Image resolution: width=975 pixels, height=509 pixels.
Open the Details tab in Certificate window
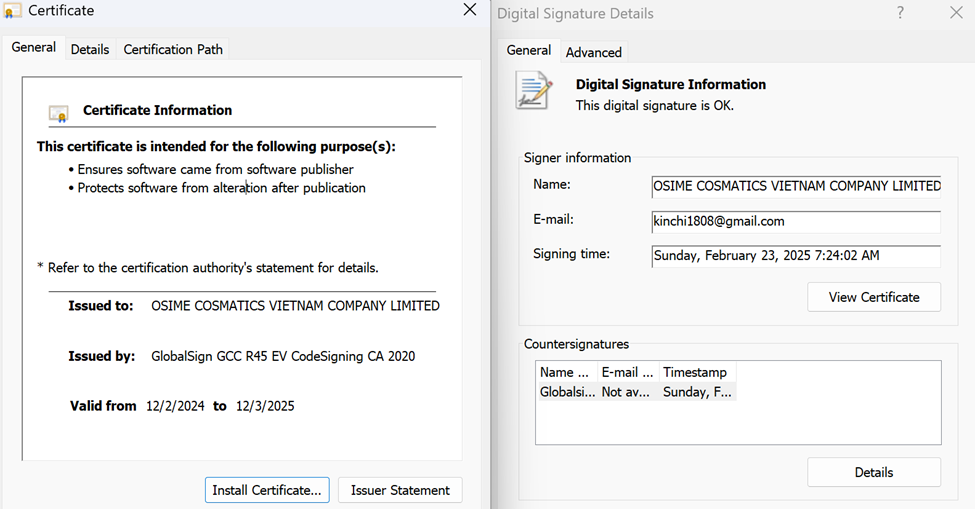pos(90,50)
